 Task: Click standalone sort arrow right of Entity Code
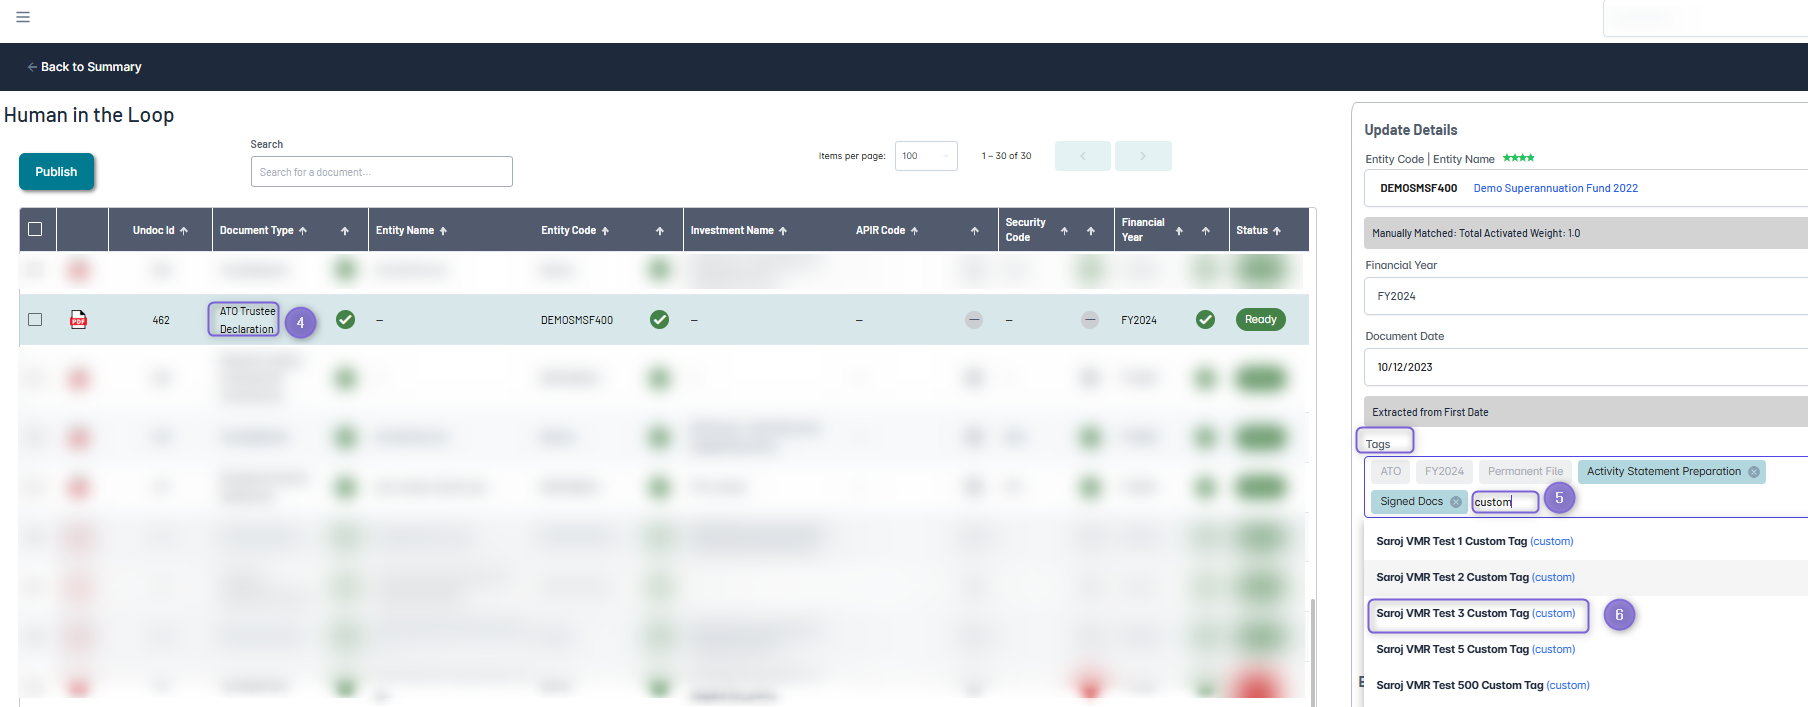(660, 231)
